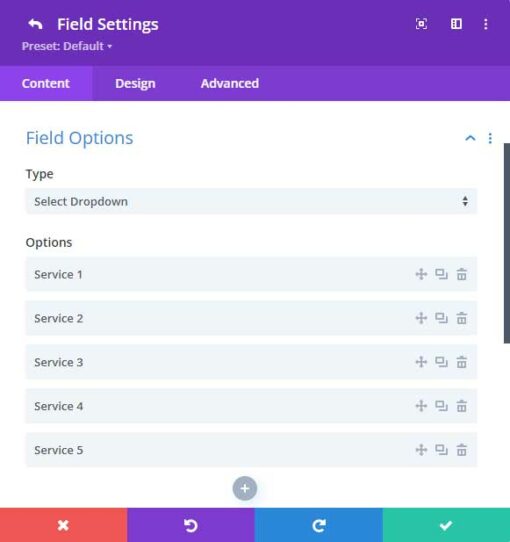Collapse the Field Options section
Image resolution: width=510 pixels, height=542 pixels.
click(x=470, y=138)
